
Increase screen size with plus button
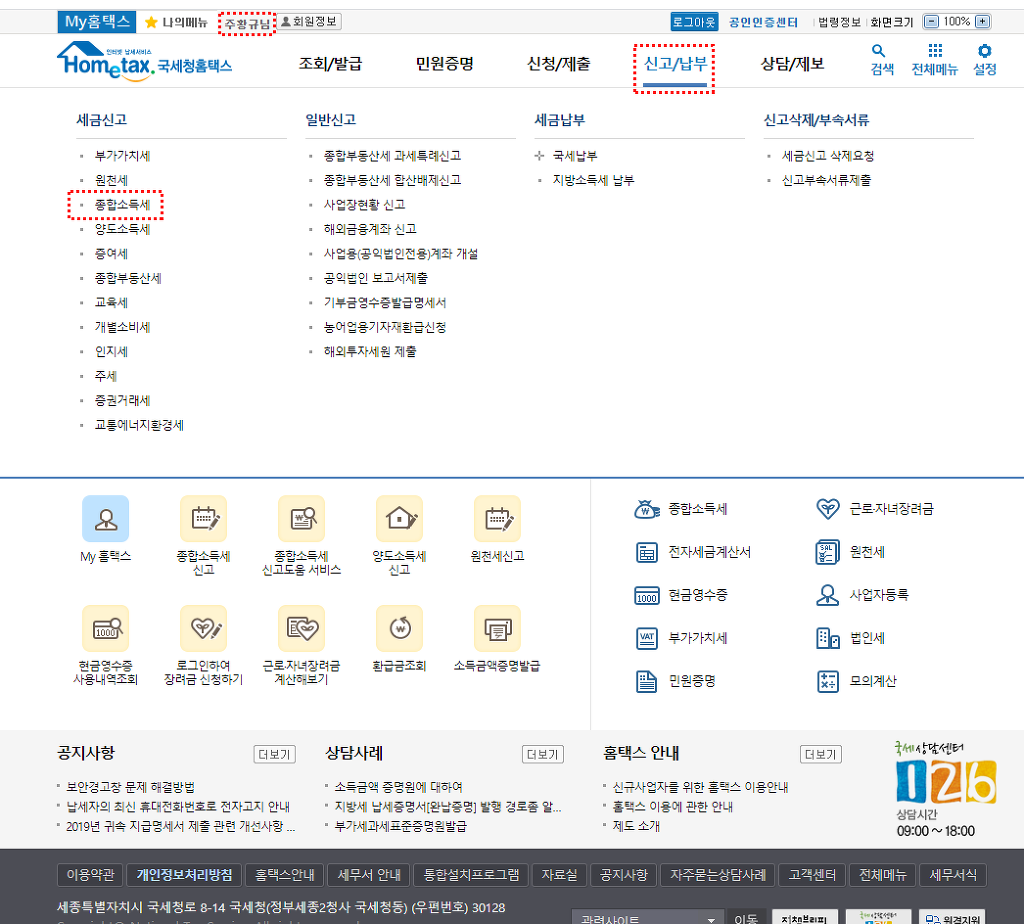pyautogui.click(x=982, y=22)
